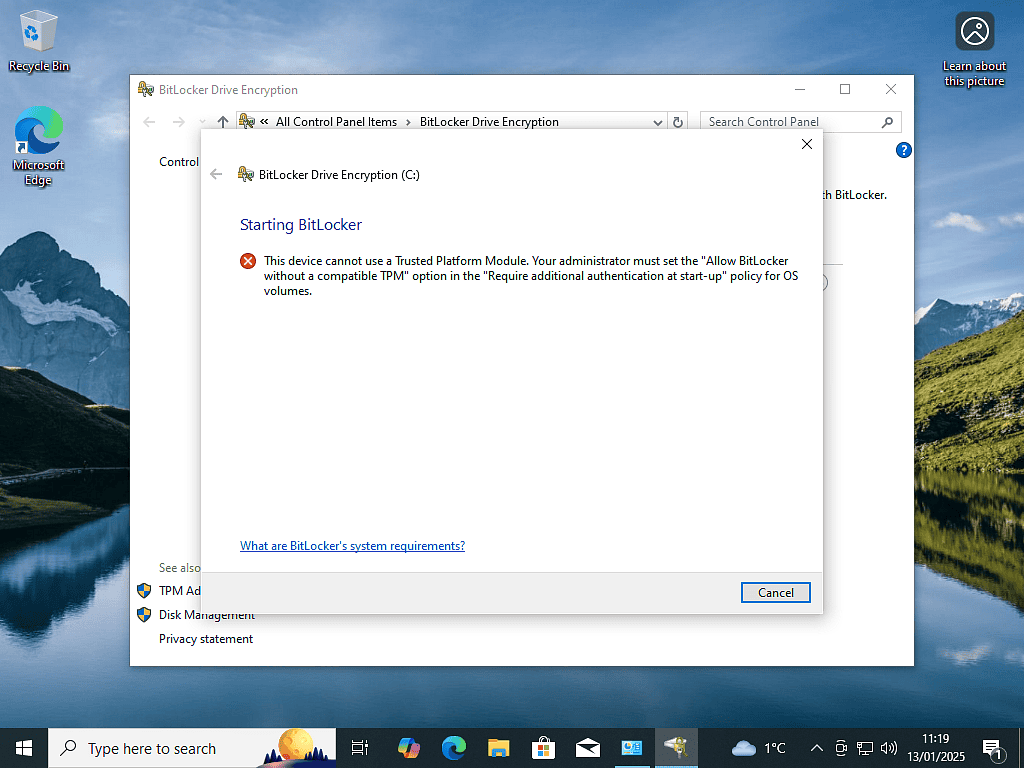Viewport: 1024px width, 768px height.
Task: Open File Explorer from the taskbar
Action: [499, 747]
